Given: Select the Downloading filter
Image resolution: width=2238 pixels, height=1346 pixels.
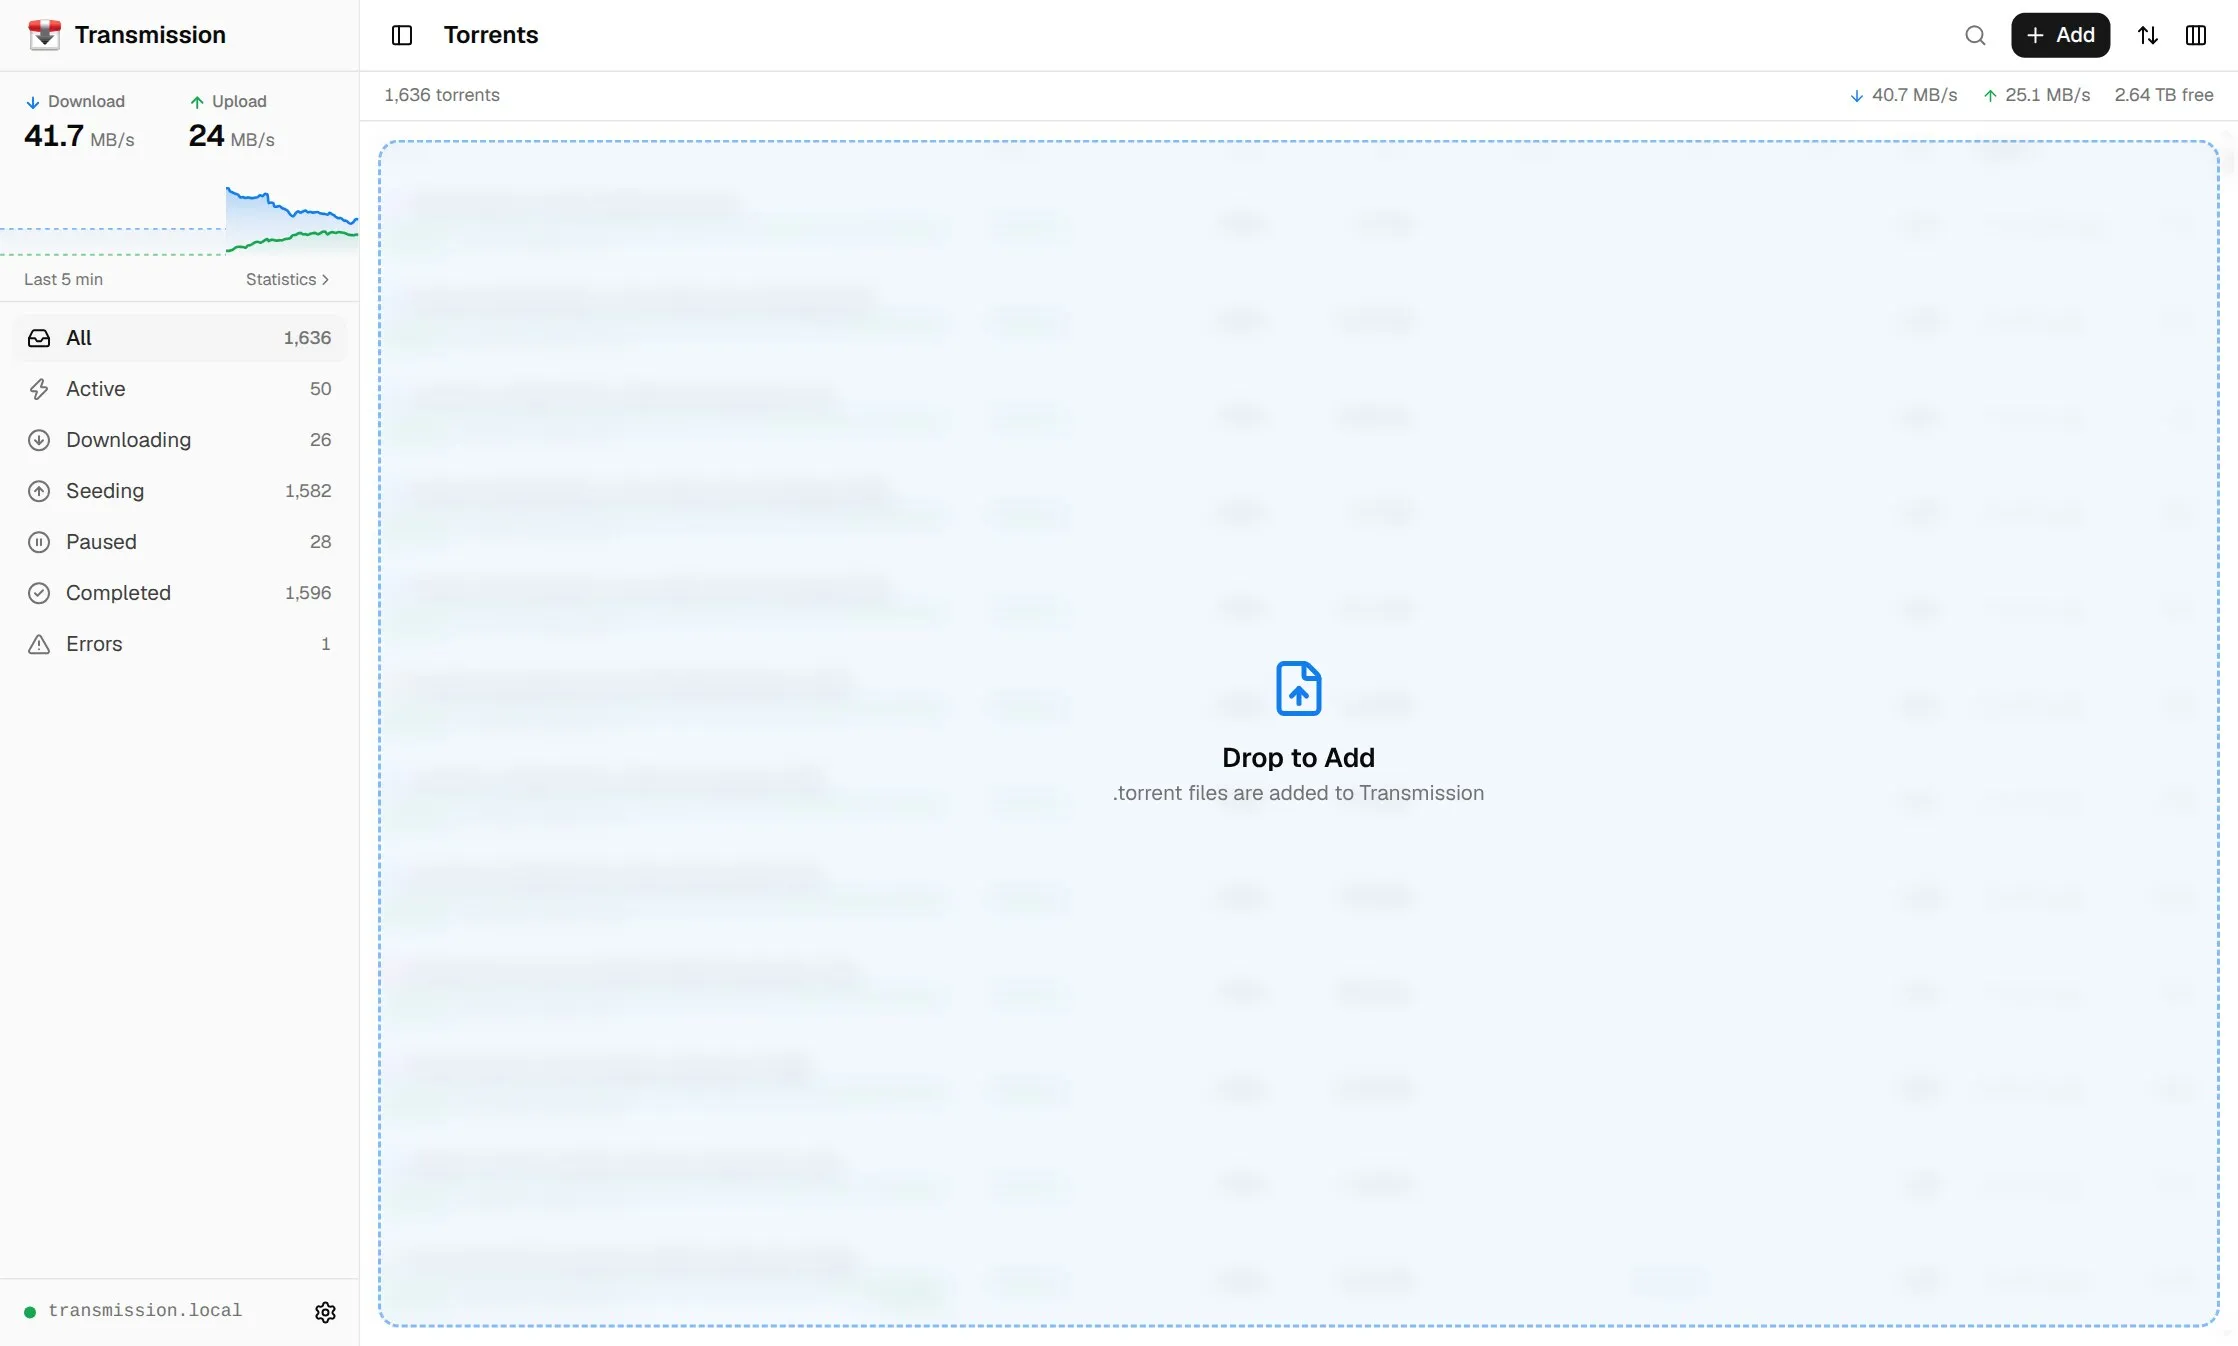Looking at the screenshot, I should pyautogui.click(x=179, y=440).
